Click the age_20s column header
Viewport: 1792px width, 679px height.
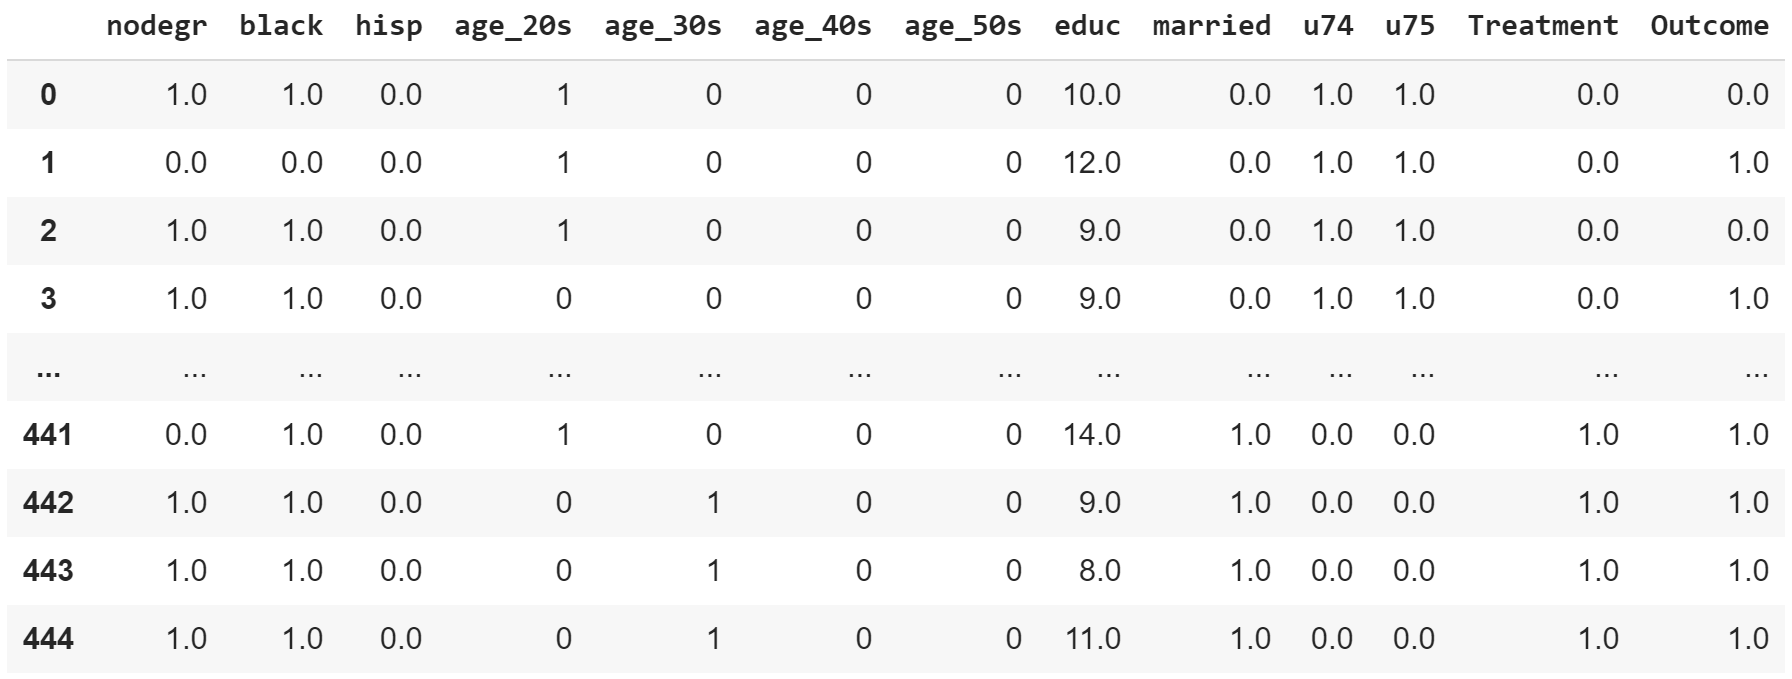coord(513,26)
